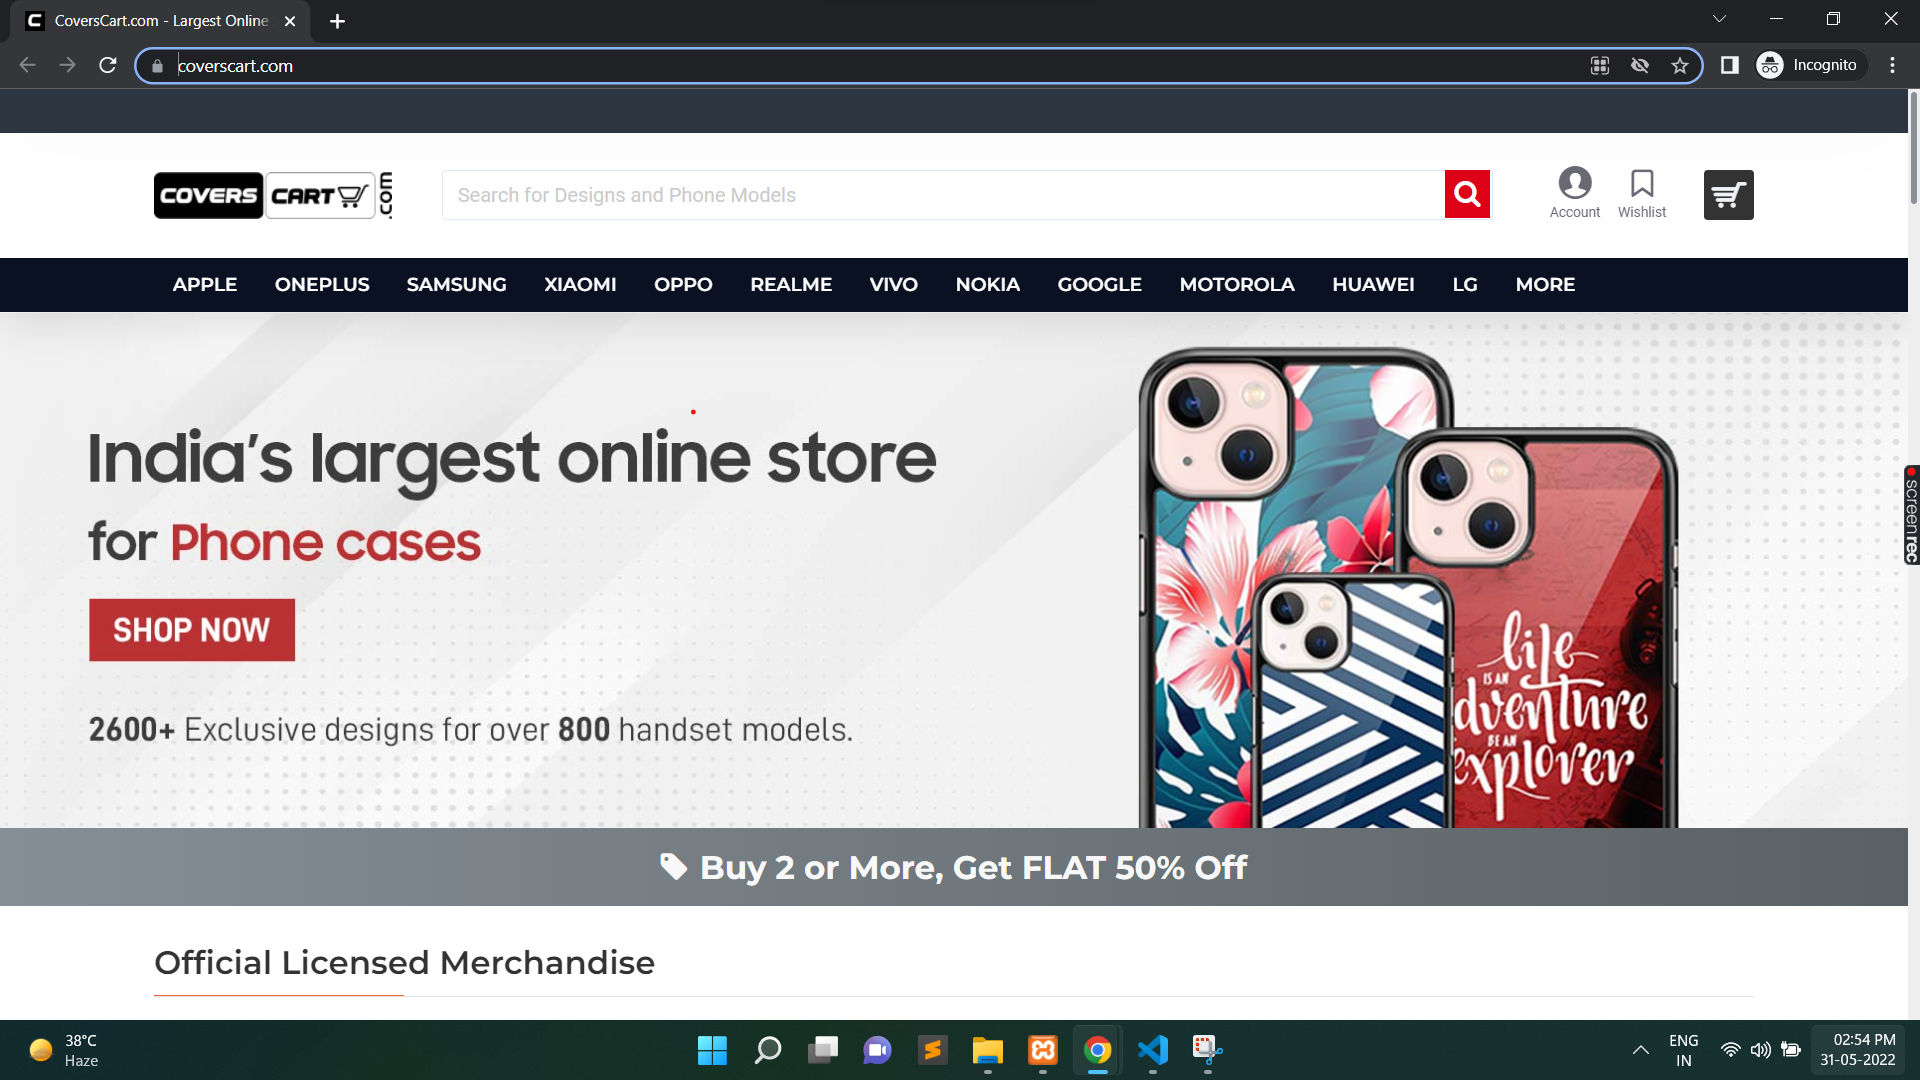Open the Incognito profile indicator

[x=1810, y=66]
